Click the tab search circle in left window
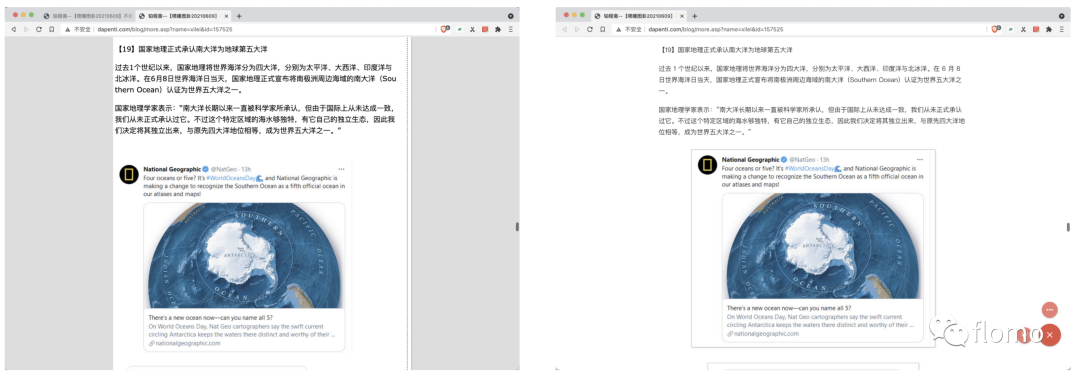 510,15
